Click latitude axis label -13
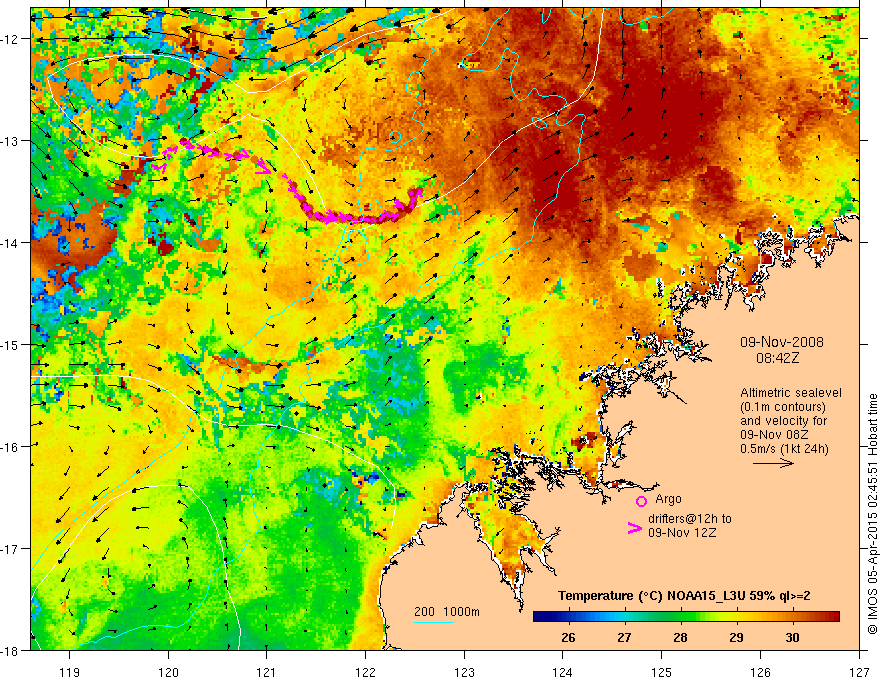This screenshot has height=680, width=880. click(11, 141)
